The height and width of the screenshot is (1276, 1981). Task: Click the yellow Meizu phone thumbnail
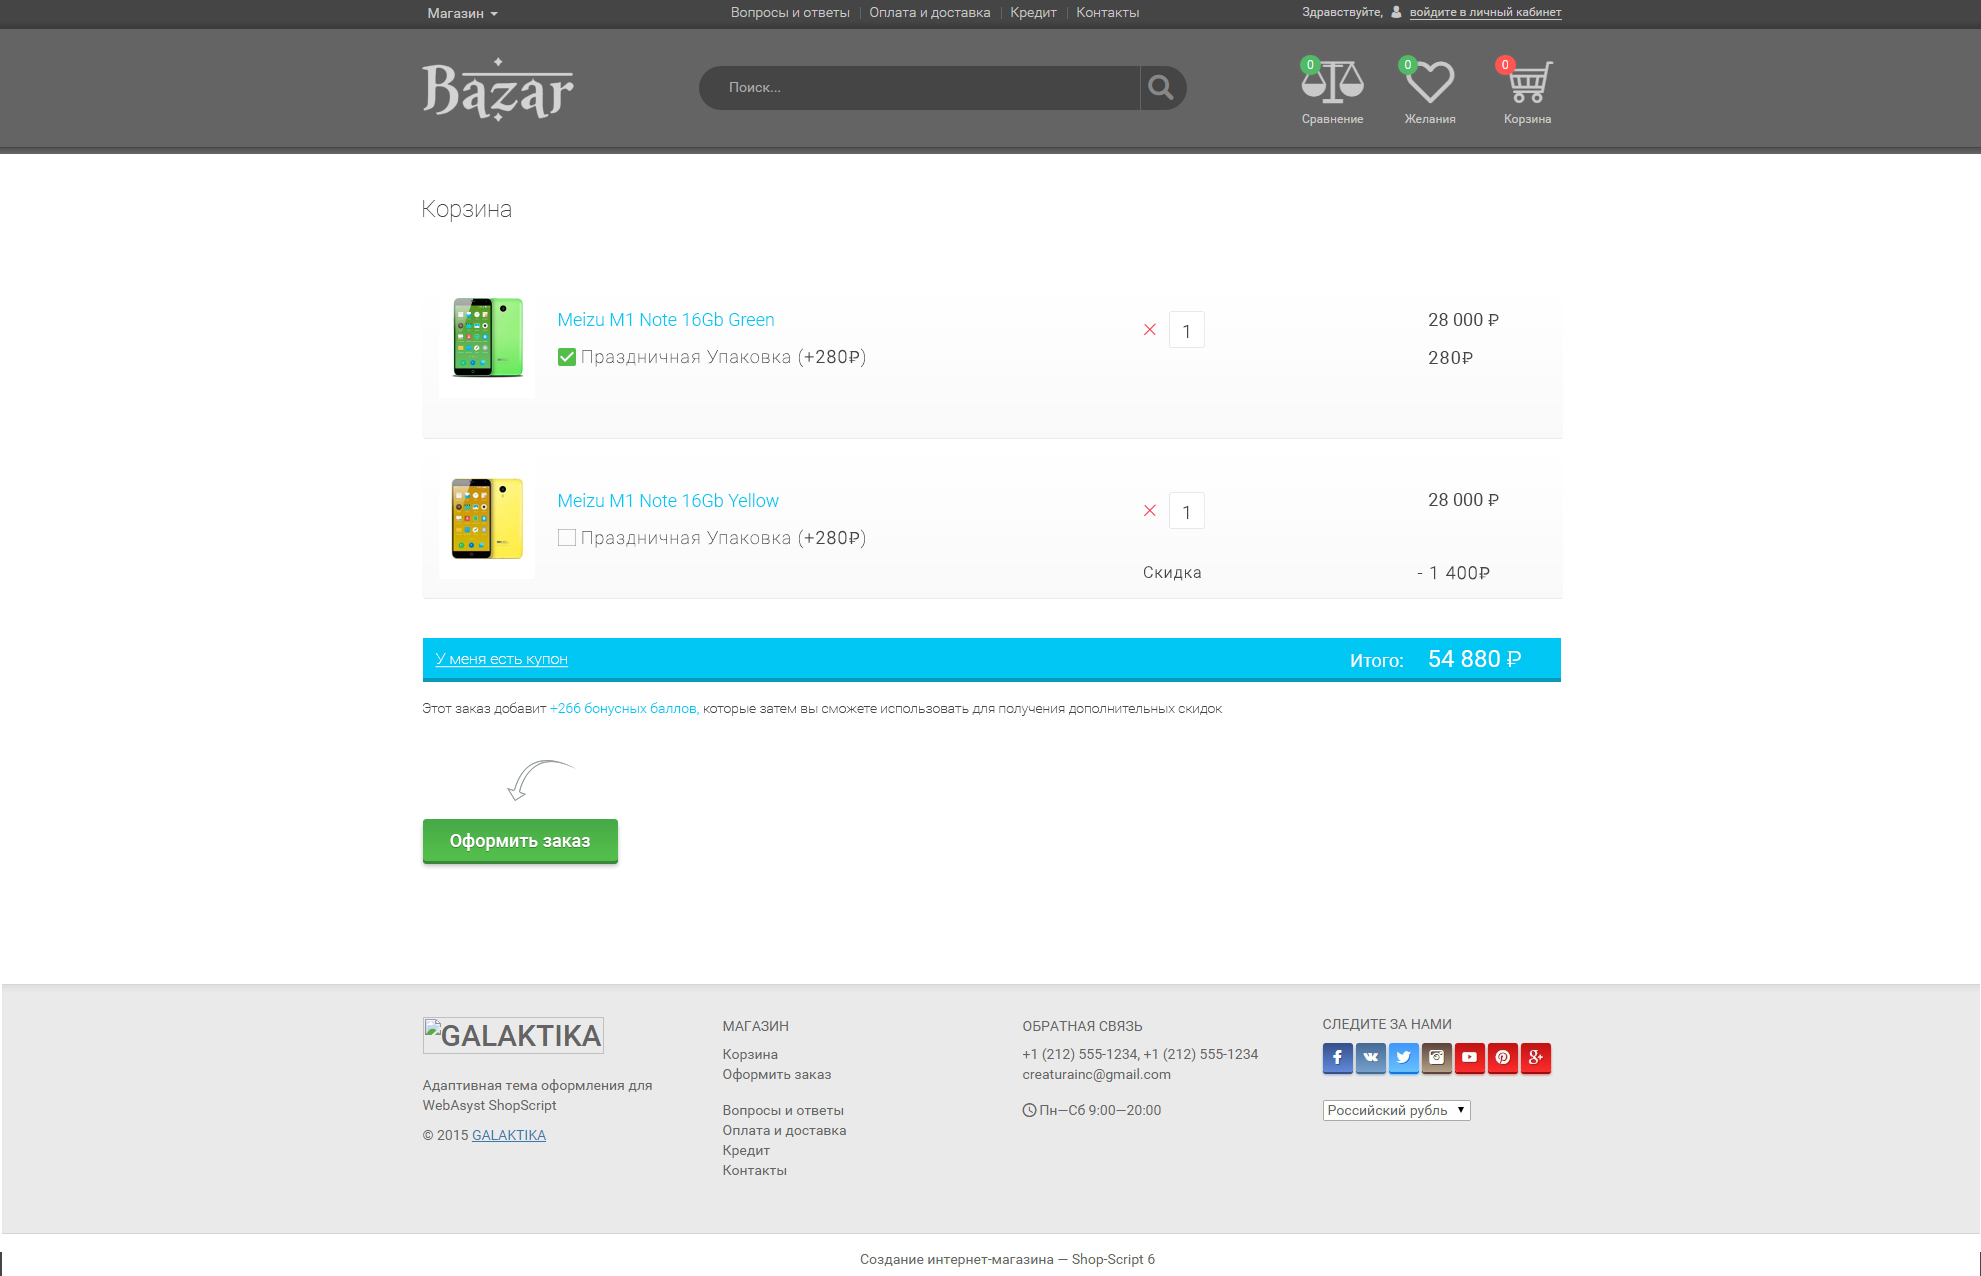pos(487,518)
